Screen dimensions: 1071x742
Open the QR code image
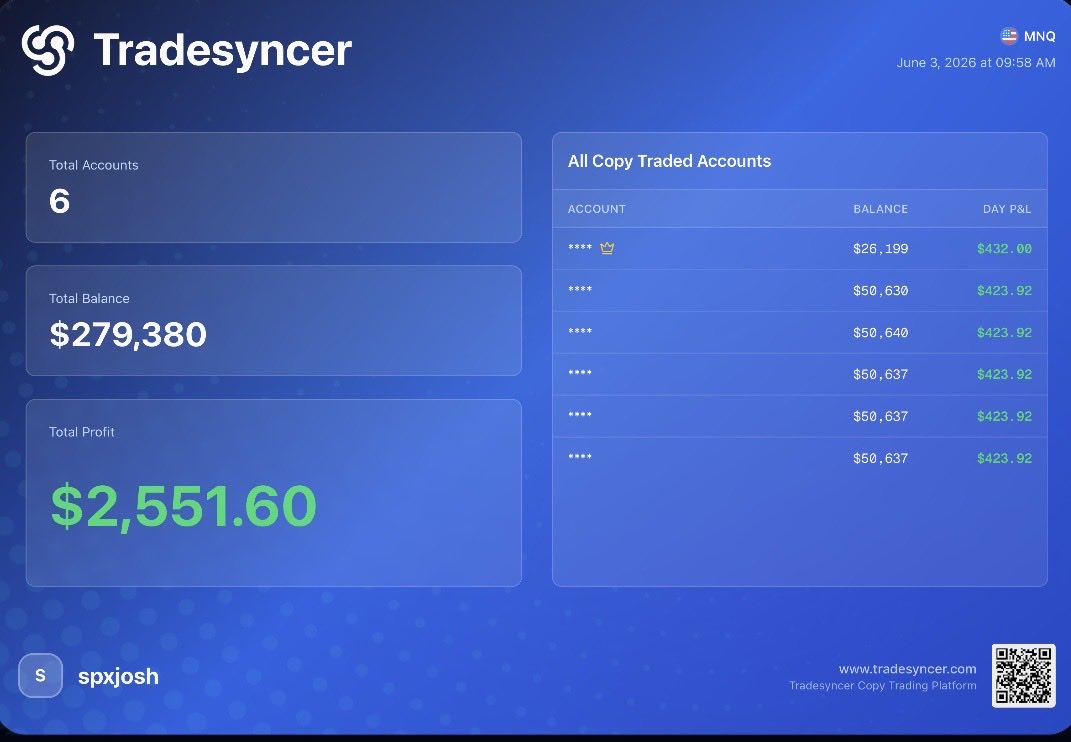point(1023,676)
